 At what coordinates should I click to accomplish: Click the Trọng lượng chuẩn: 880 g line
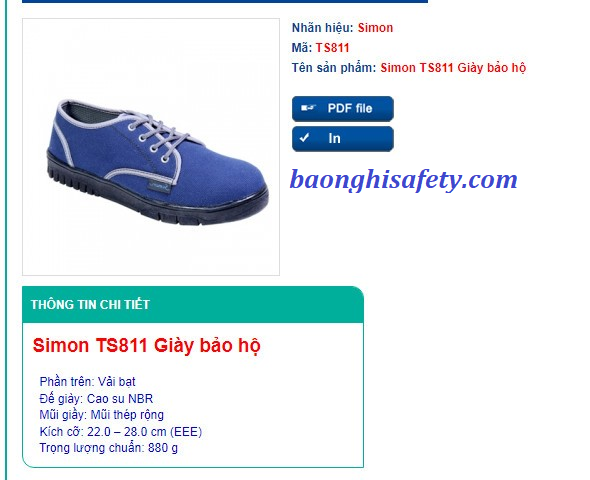pos(109,448)
